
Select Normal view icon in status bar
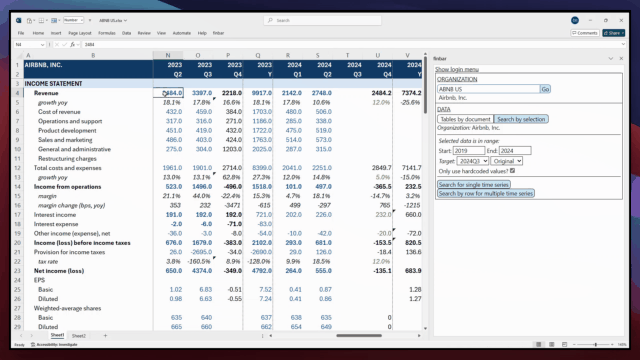[x=539, y=344]
